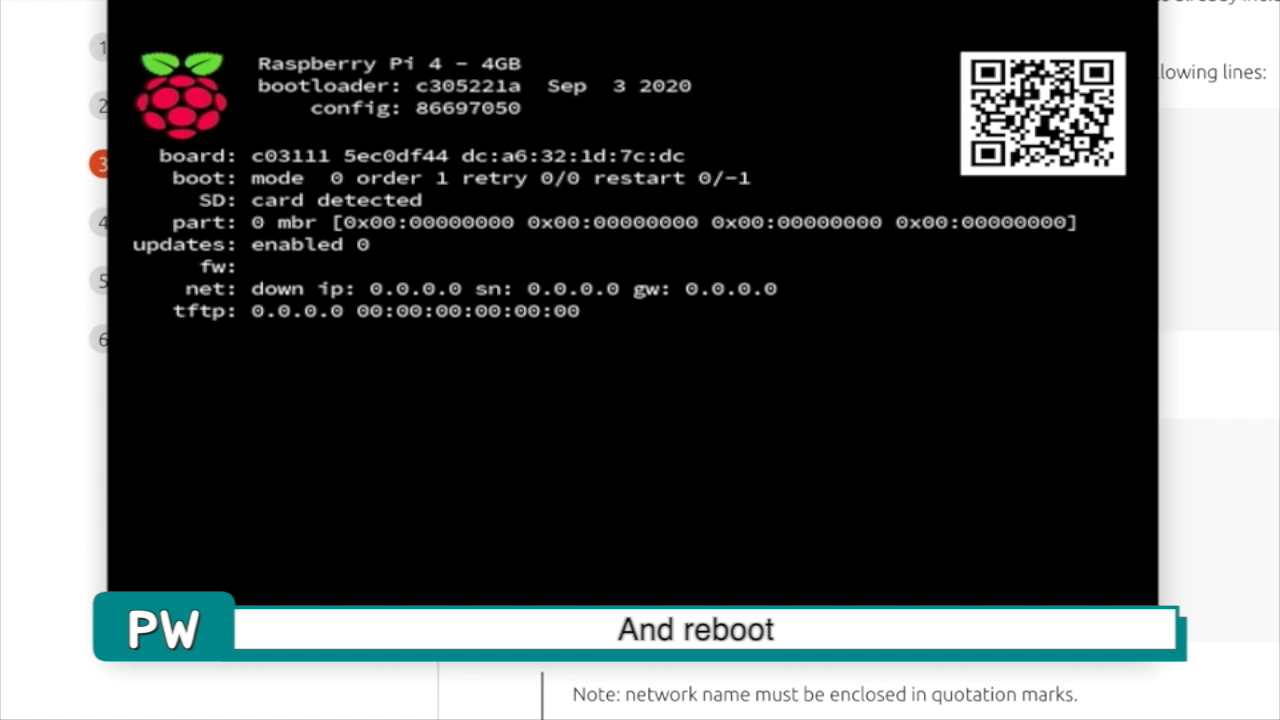The image size is (1280, 720).
Task: Select step 5 in the numbered list
Action: coord(101,281)
